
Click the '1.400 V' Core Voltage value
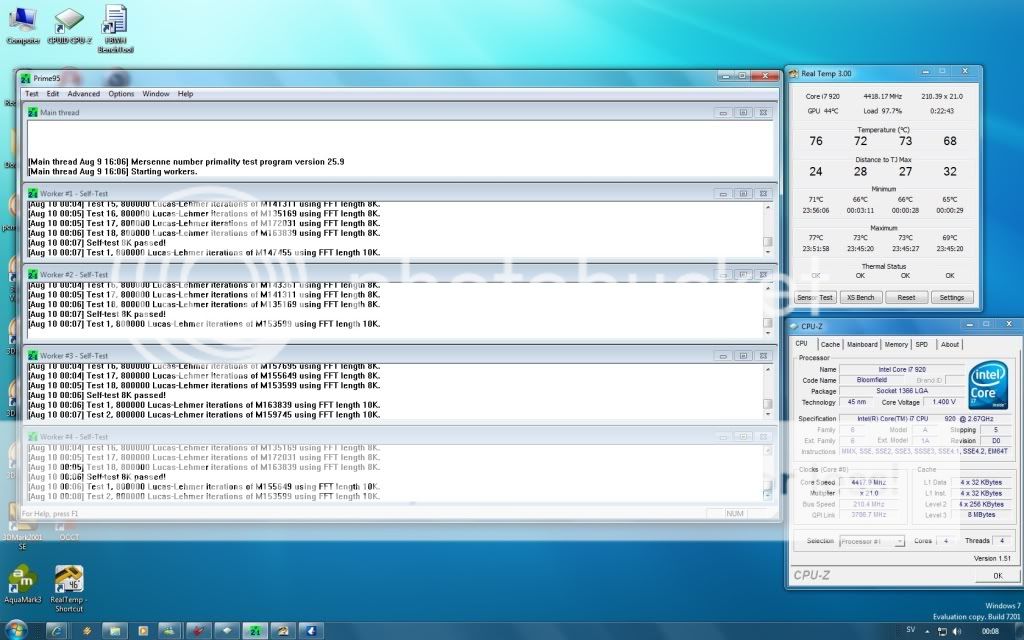[944, 402]
